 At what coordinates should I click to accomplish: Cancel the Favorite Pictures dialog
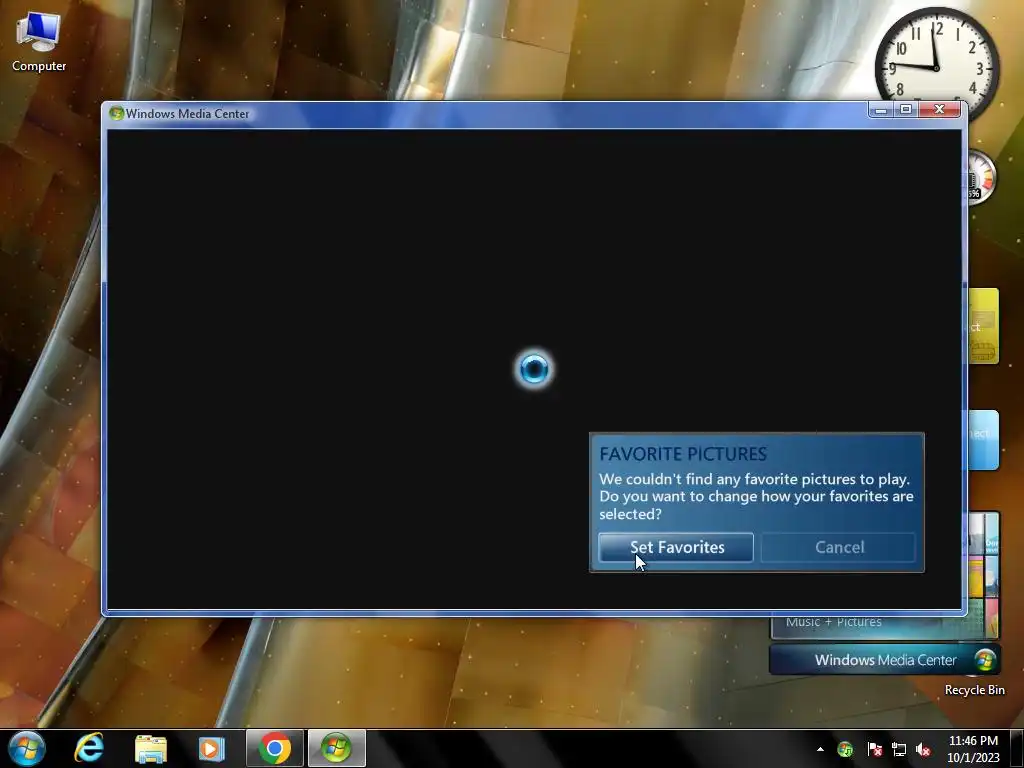pos(839,547)
